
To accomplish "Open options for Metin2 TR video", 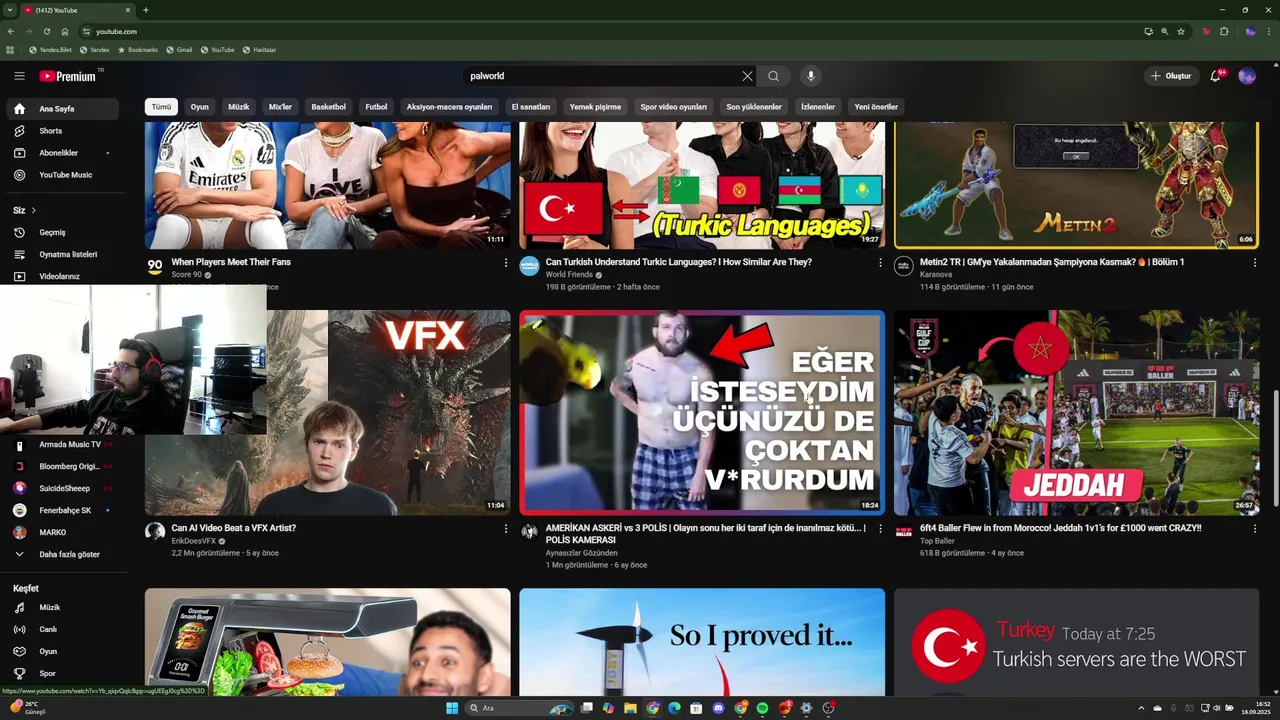I will tap(1255, 263).
